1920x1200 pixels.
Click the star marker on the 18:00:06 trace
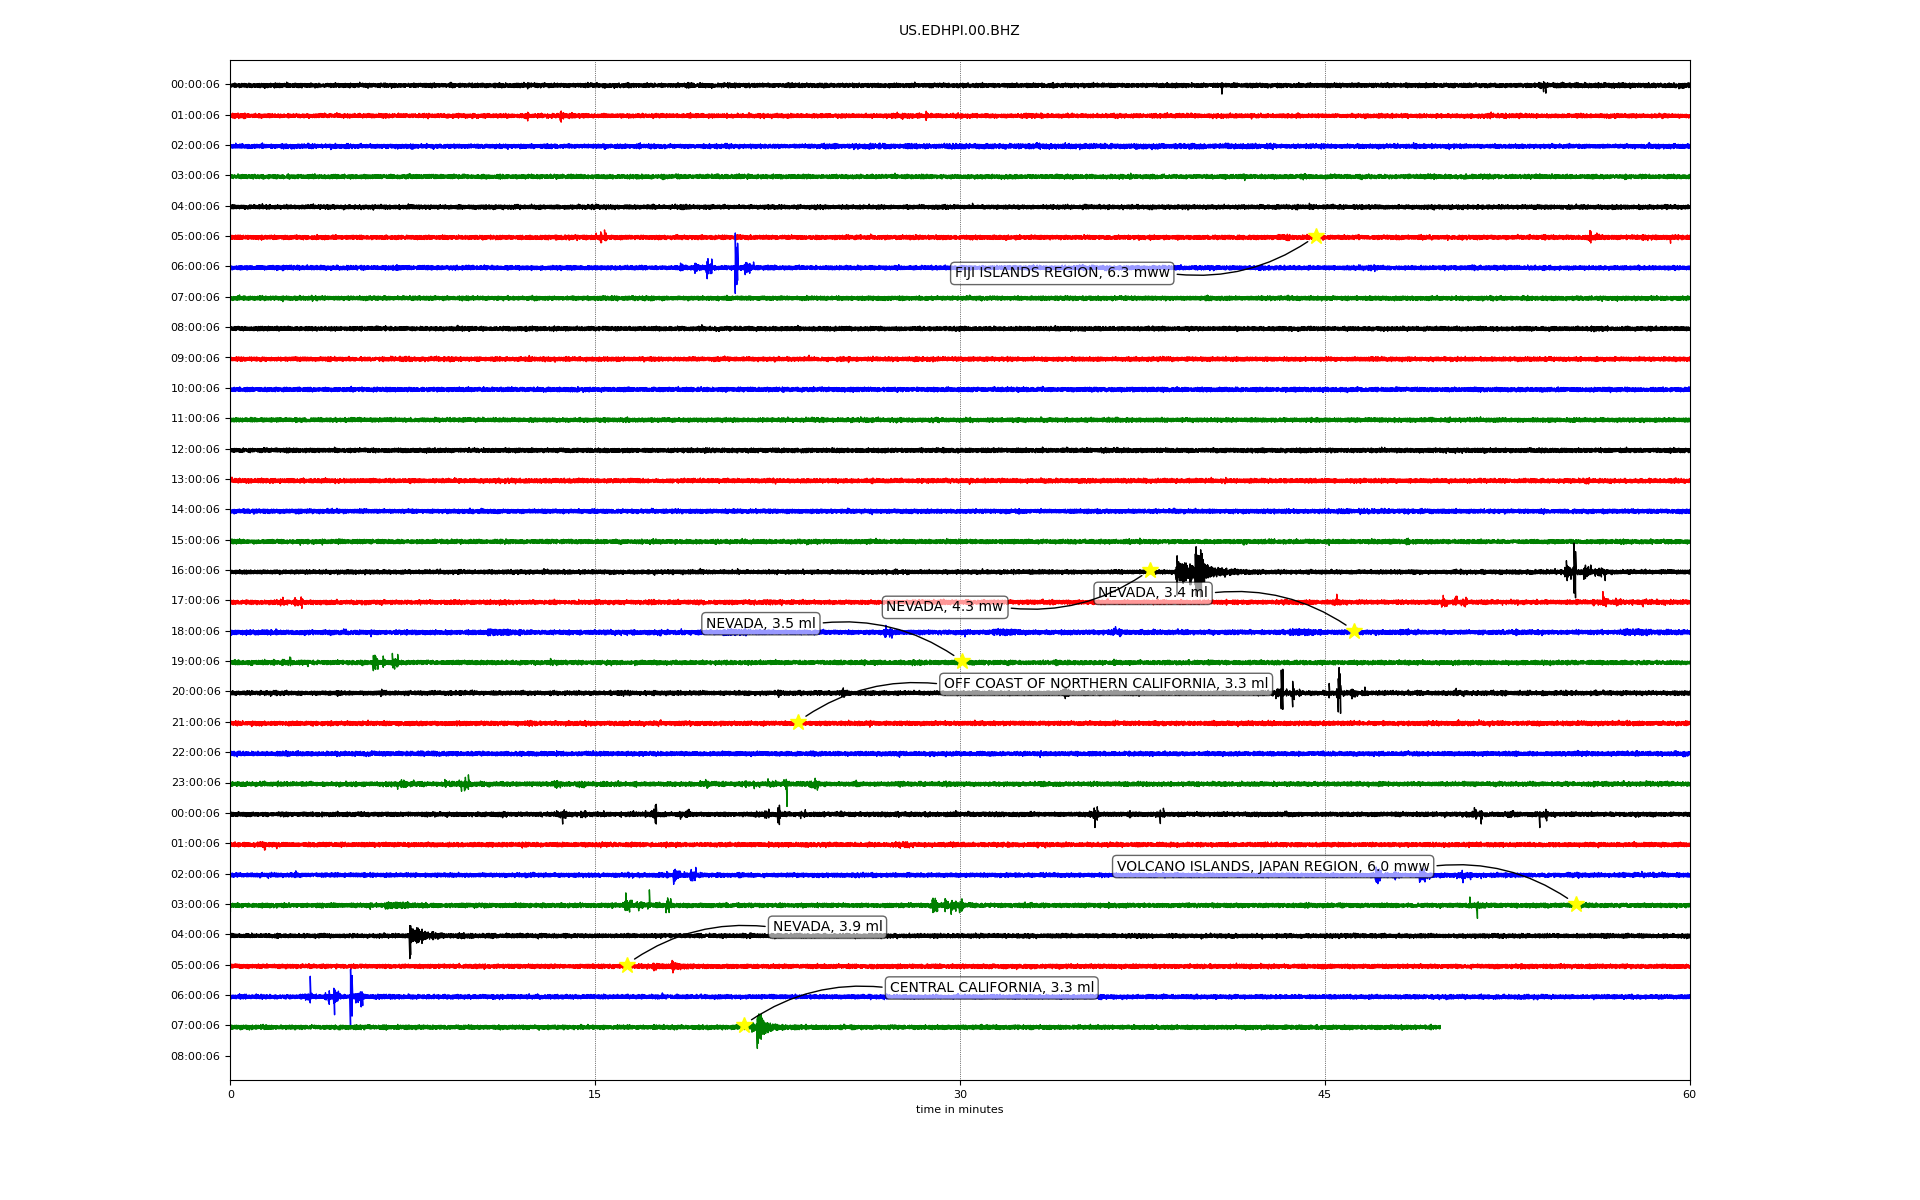pos(1354,631)
